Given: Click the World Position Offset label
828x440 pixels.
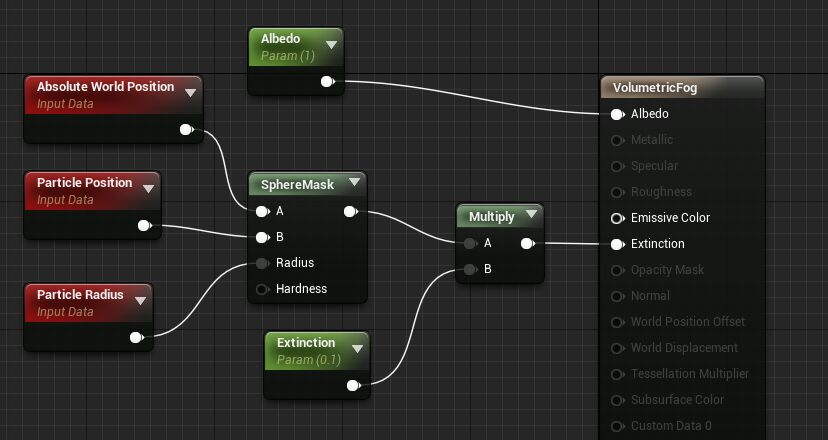Looking at the screenshot, I should pyautogui.click(x=688, y=322).
